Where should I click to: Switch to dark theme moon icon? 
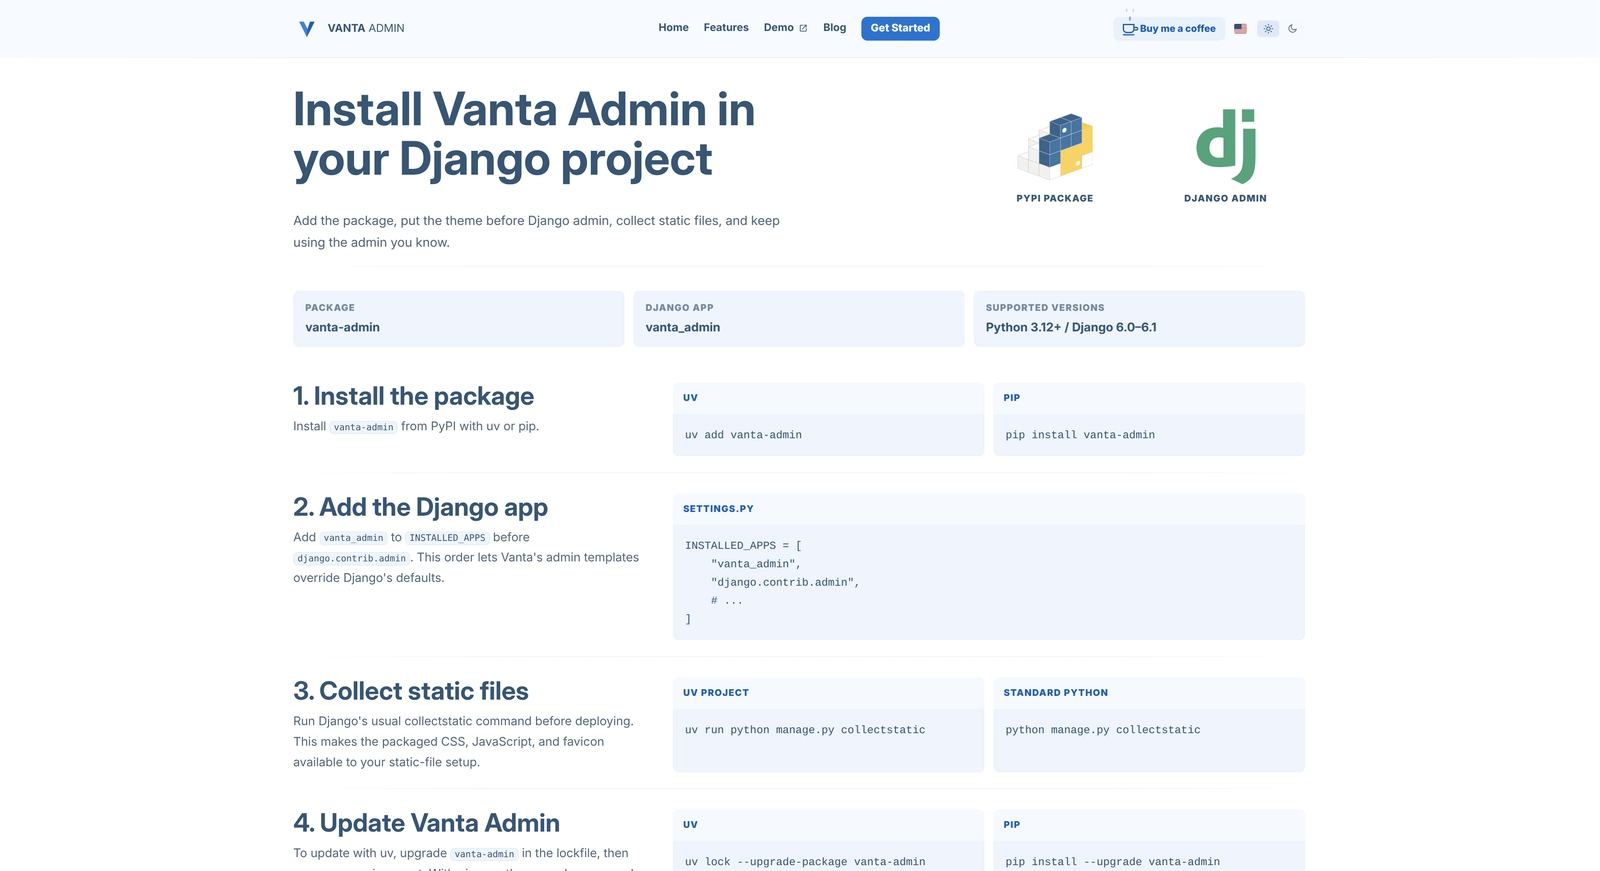[1292, 29]
